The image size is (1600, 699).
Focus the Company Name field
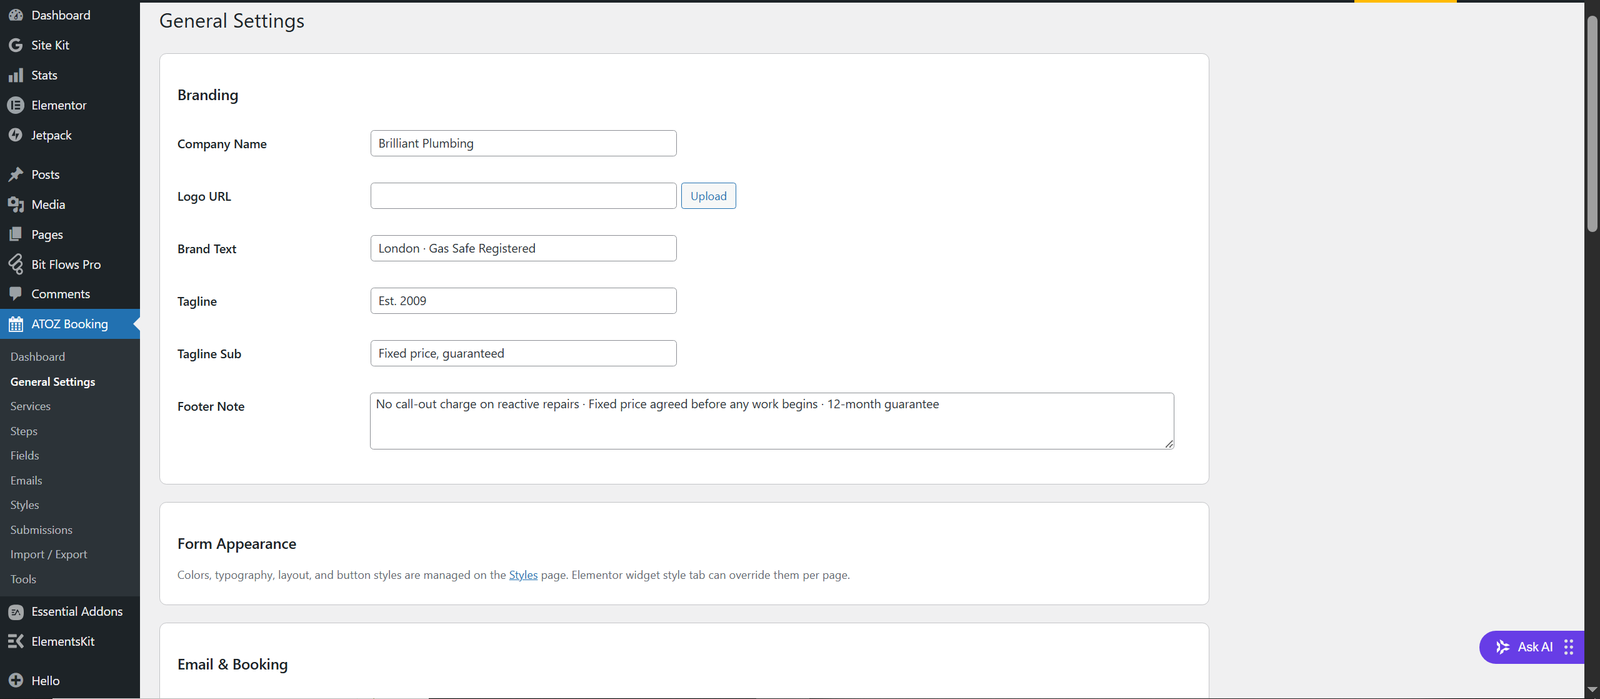[523, 143]
